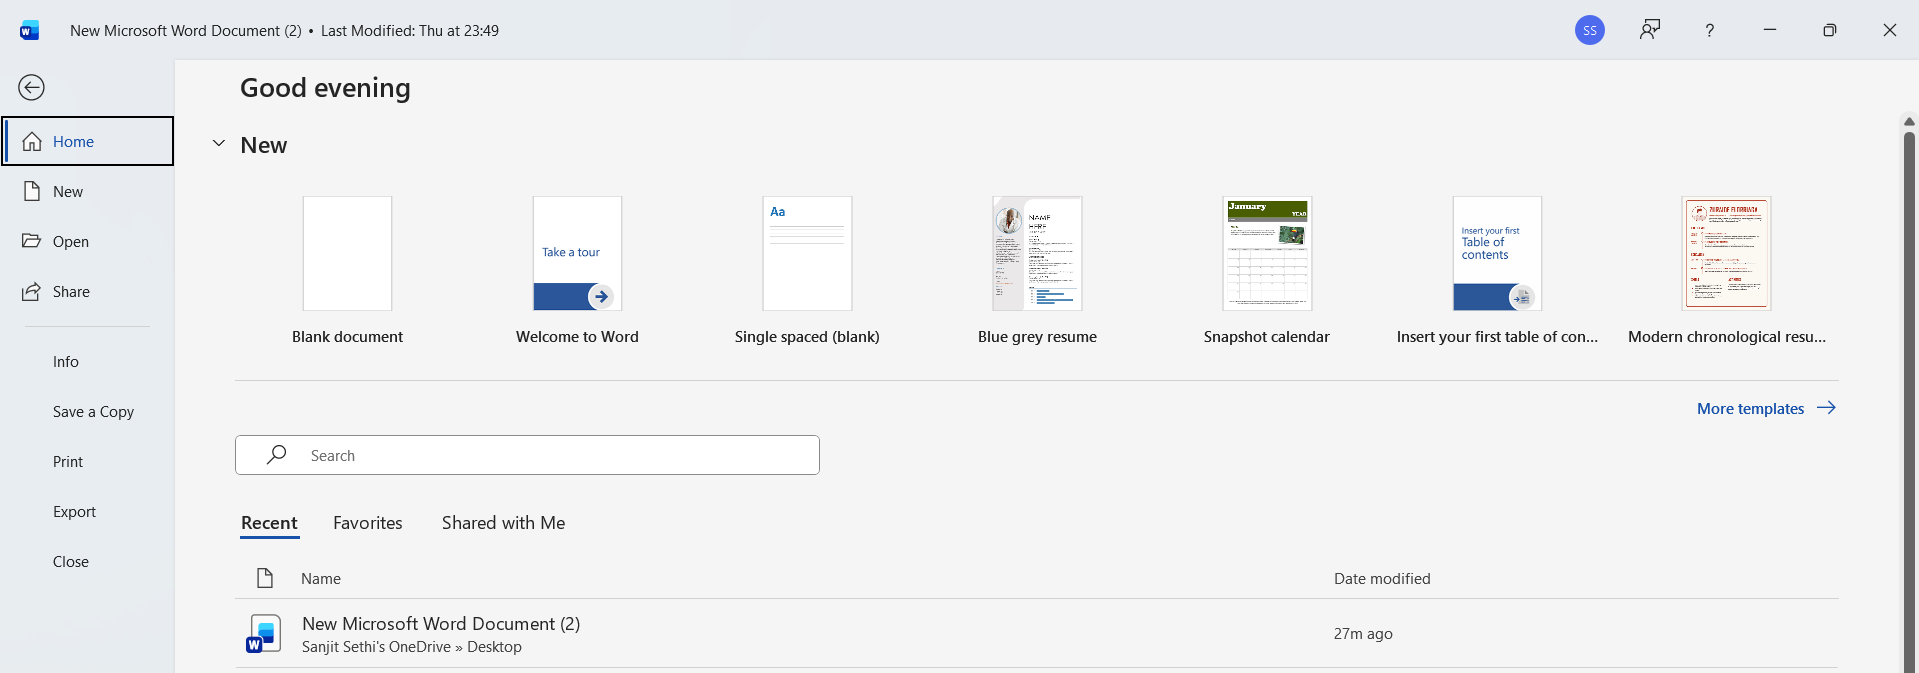Click the feedback person icon in title bar
Image resolution: width=1919 pixels, height=673 pixels.
click(1649, 30)
